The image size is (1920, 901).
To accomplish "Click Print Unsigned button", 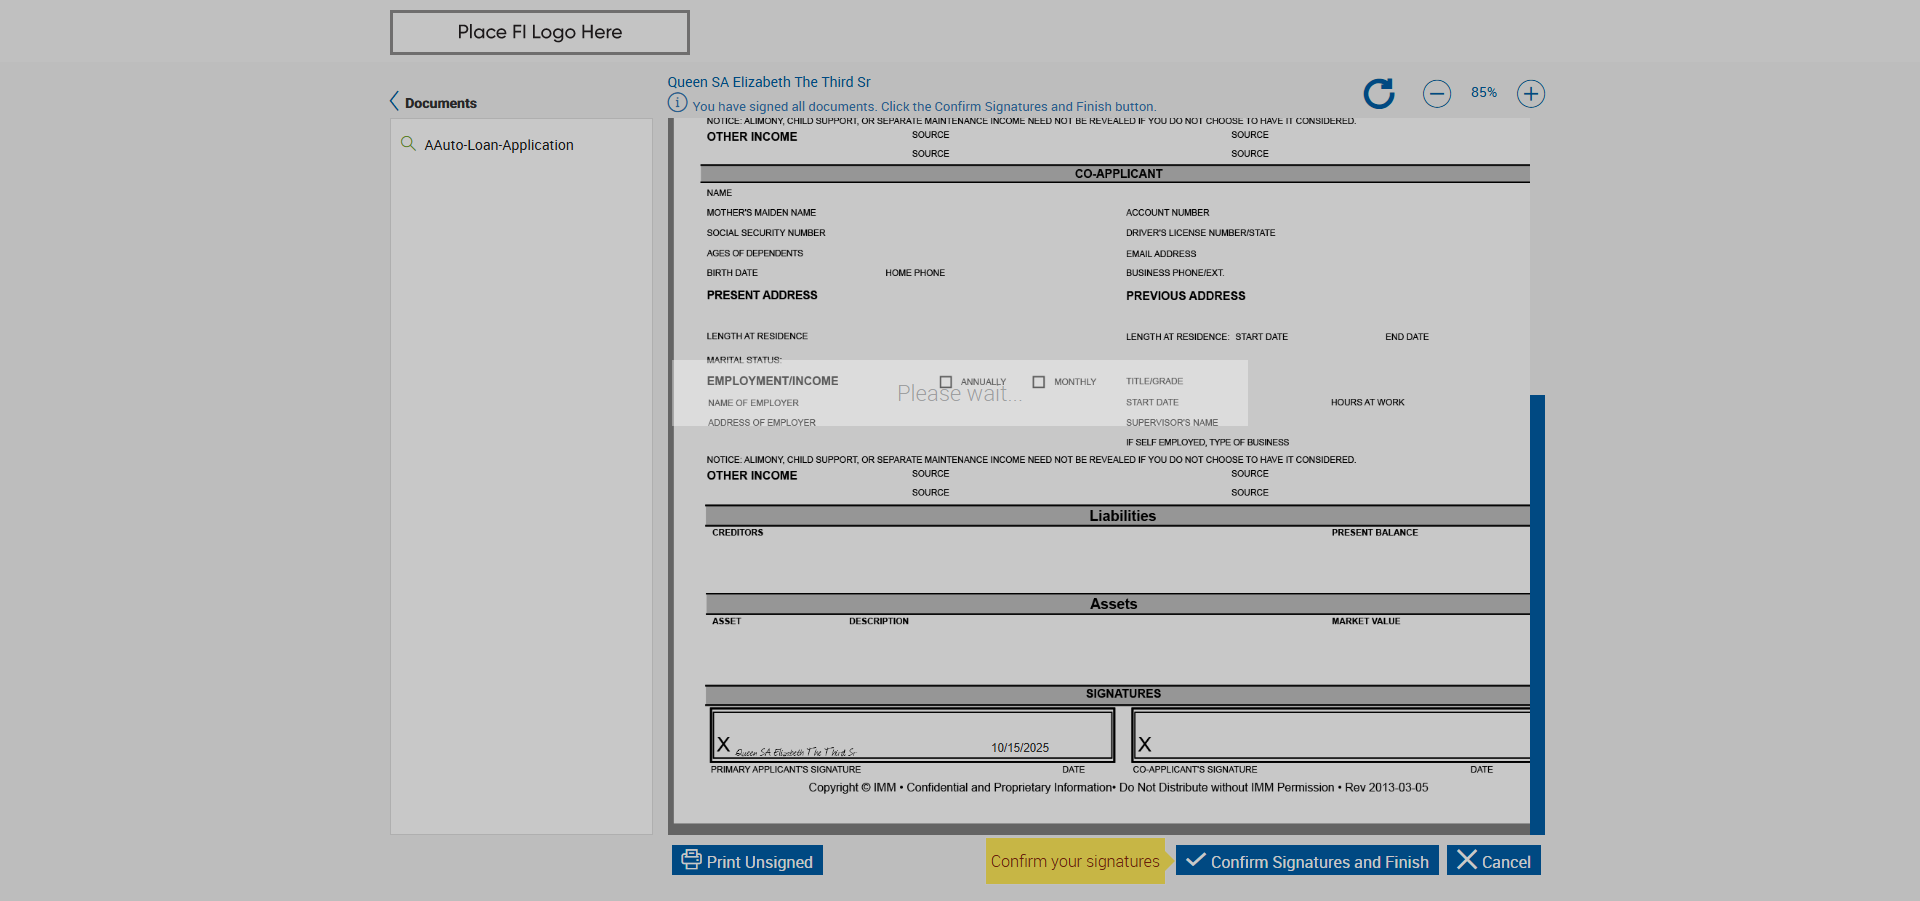I will 747,861.
